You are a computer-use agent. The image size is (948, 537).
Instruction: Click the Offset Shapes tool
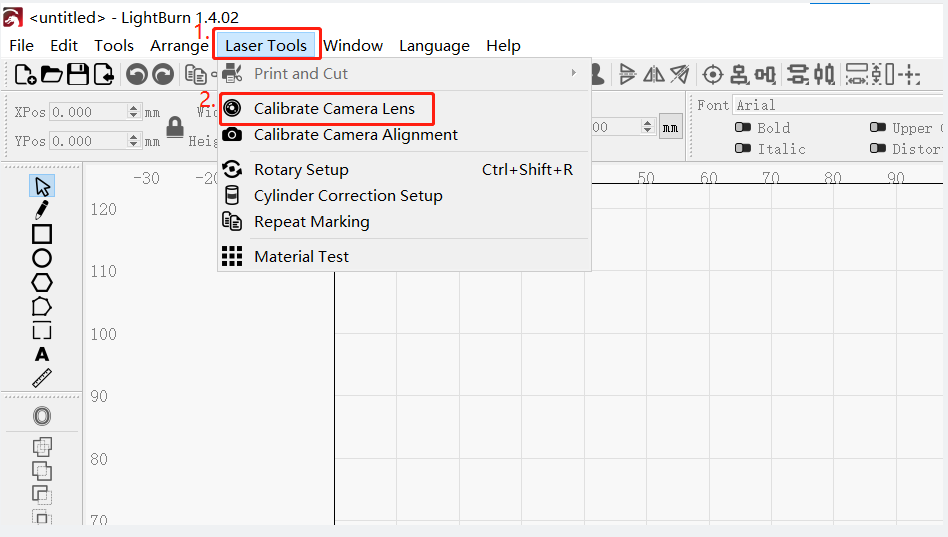click(42, 416)
